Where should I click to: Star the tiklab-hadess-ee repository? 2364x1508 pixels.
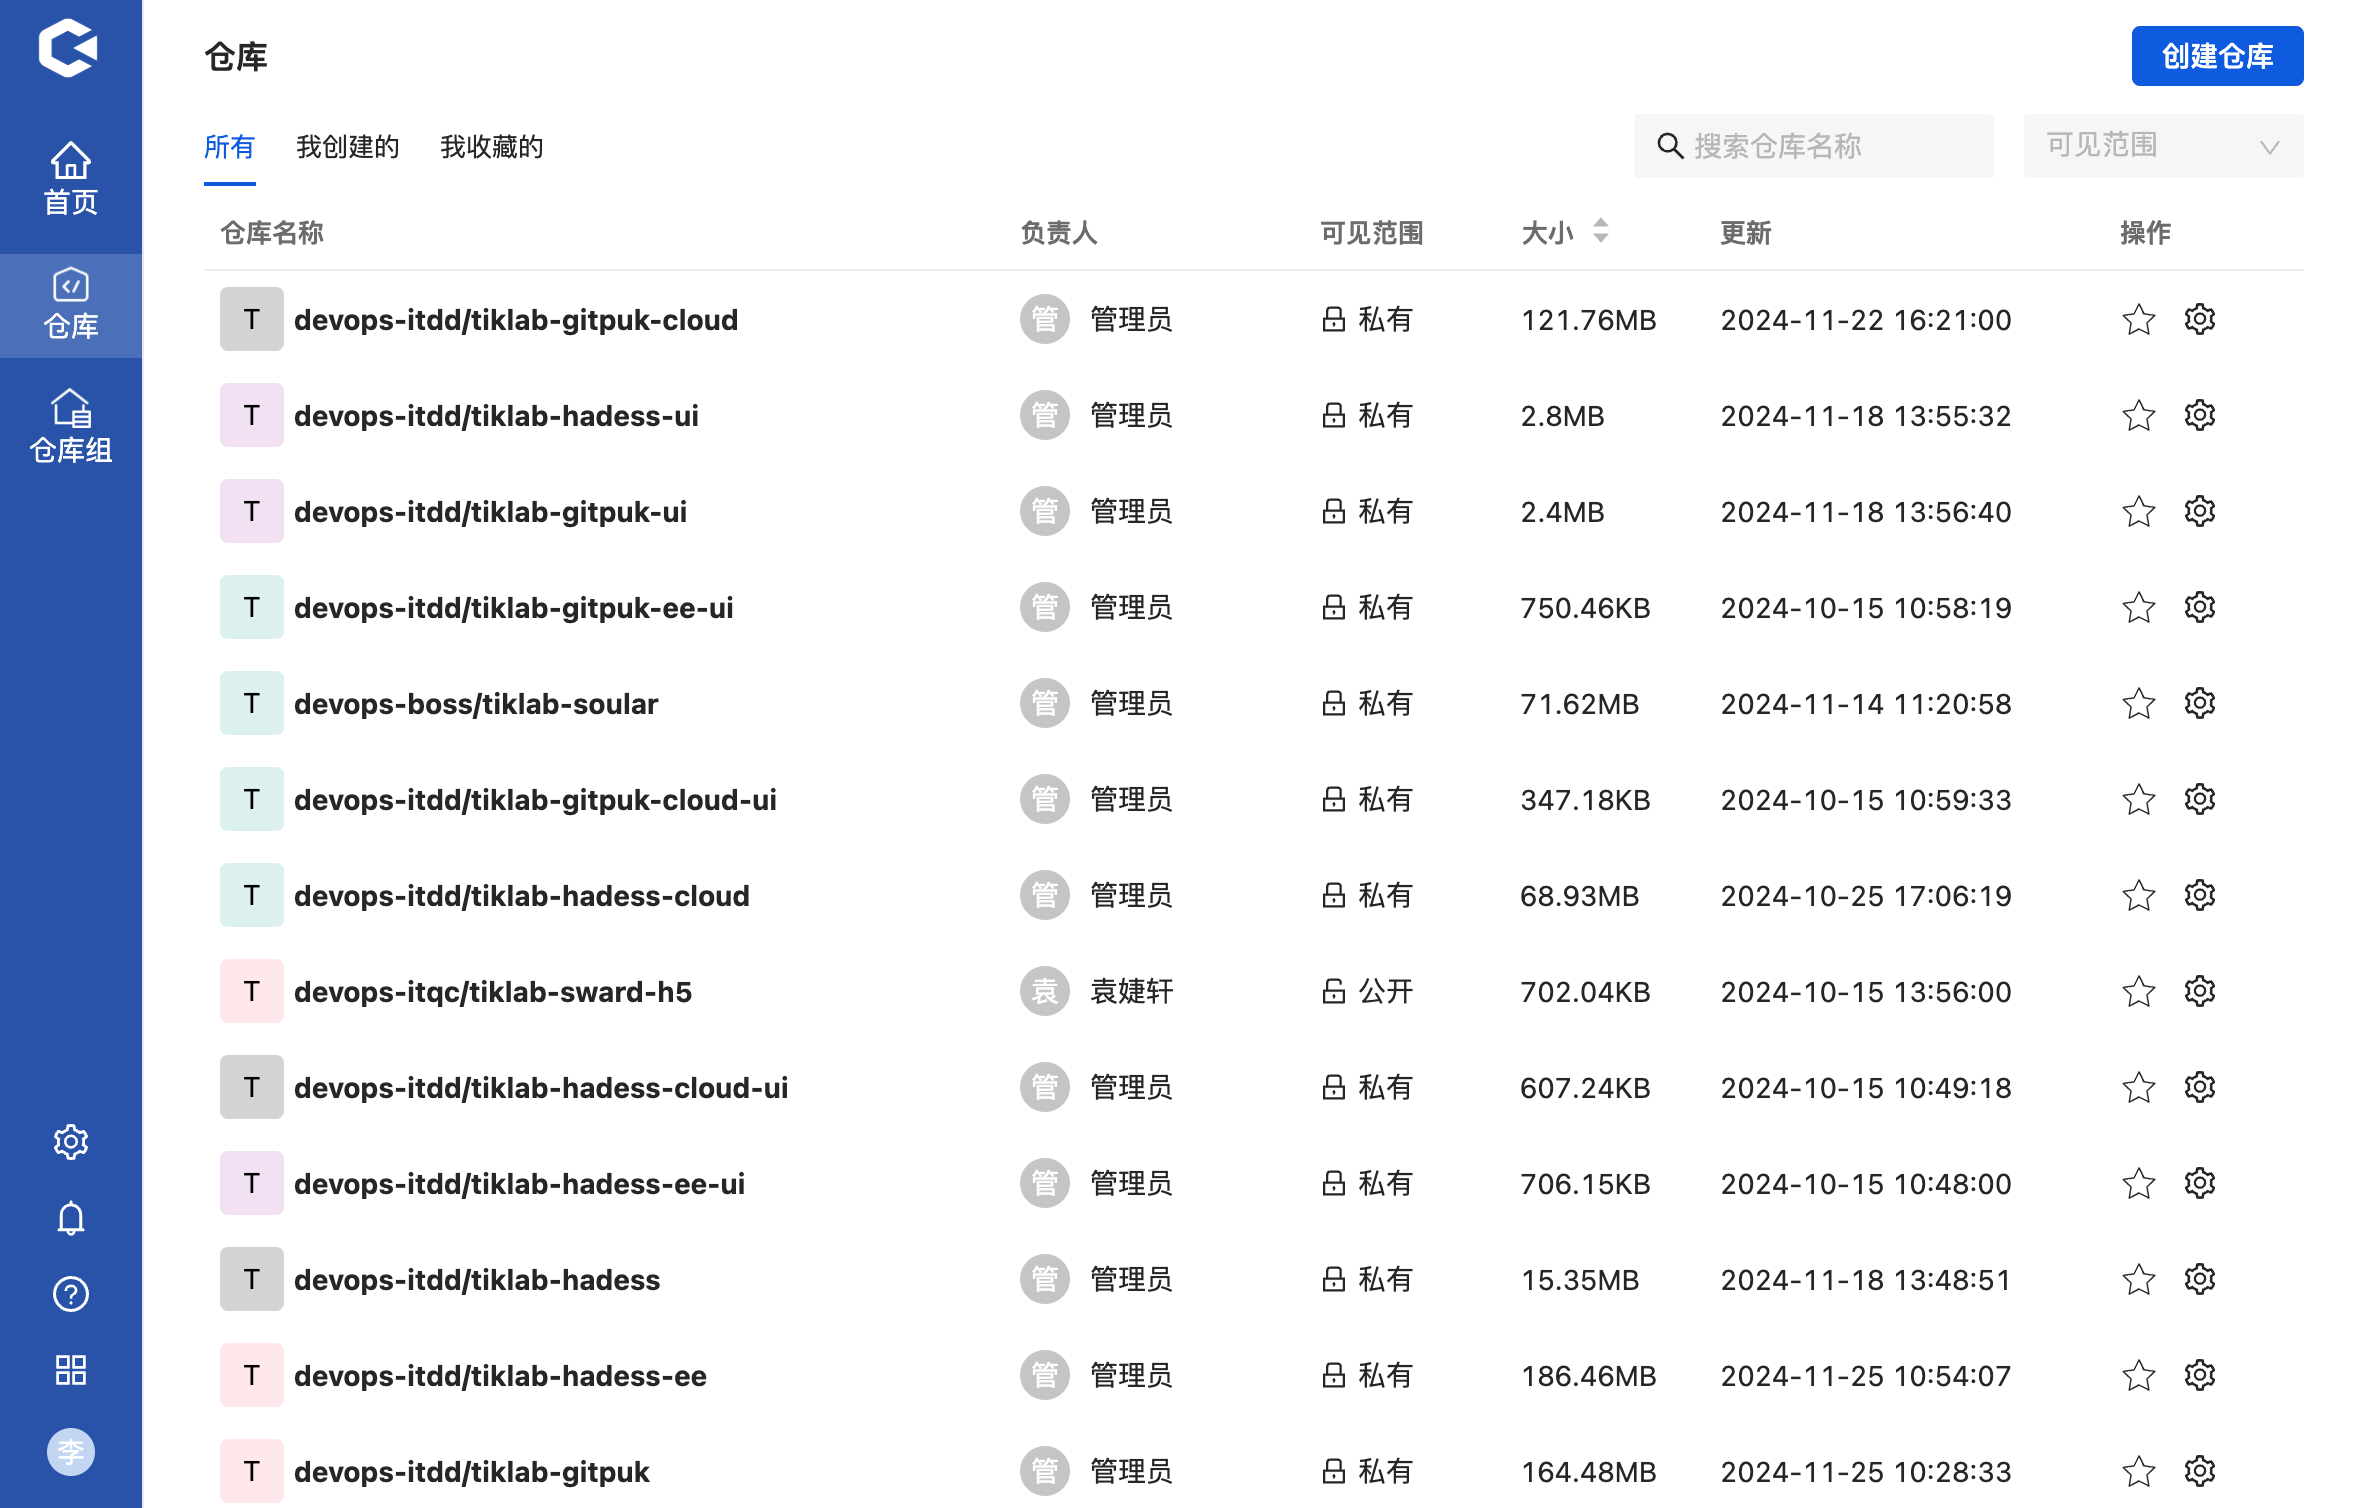tap(2138, 1376)
